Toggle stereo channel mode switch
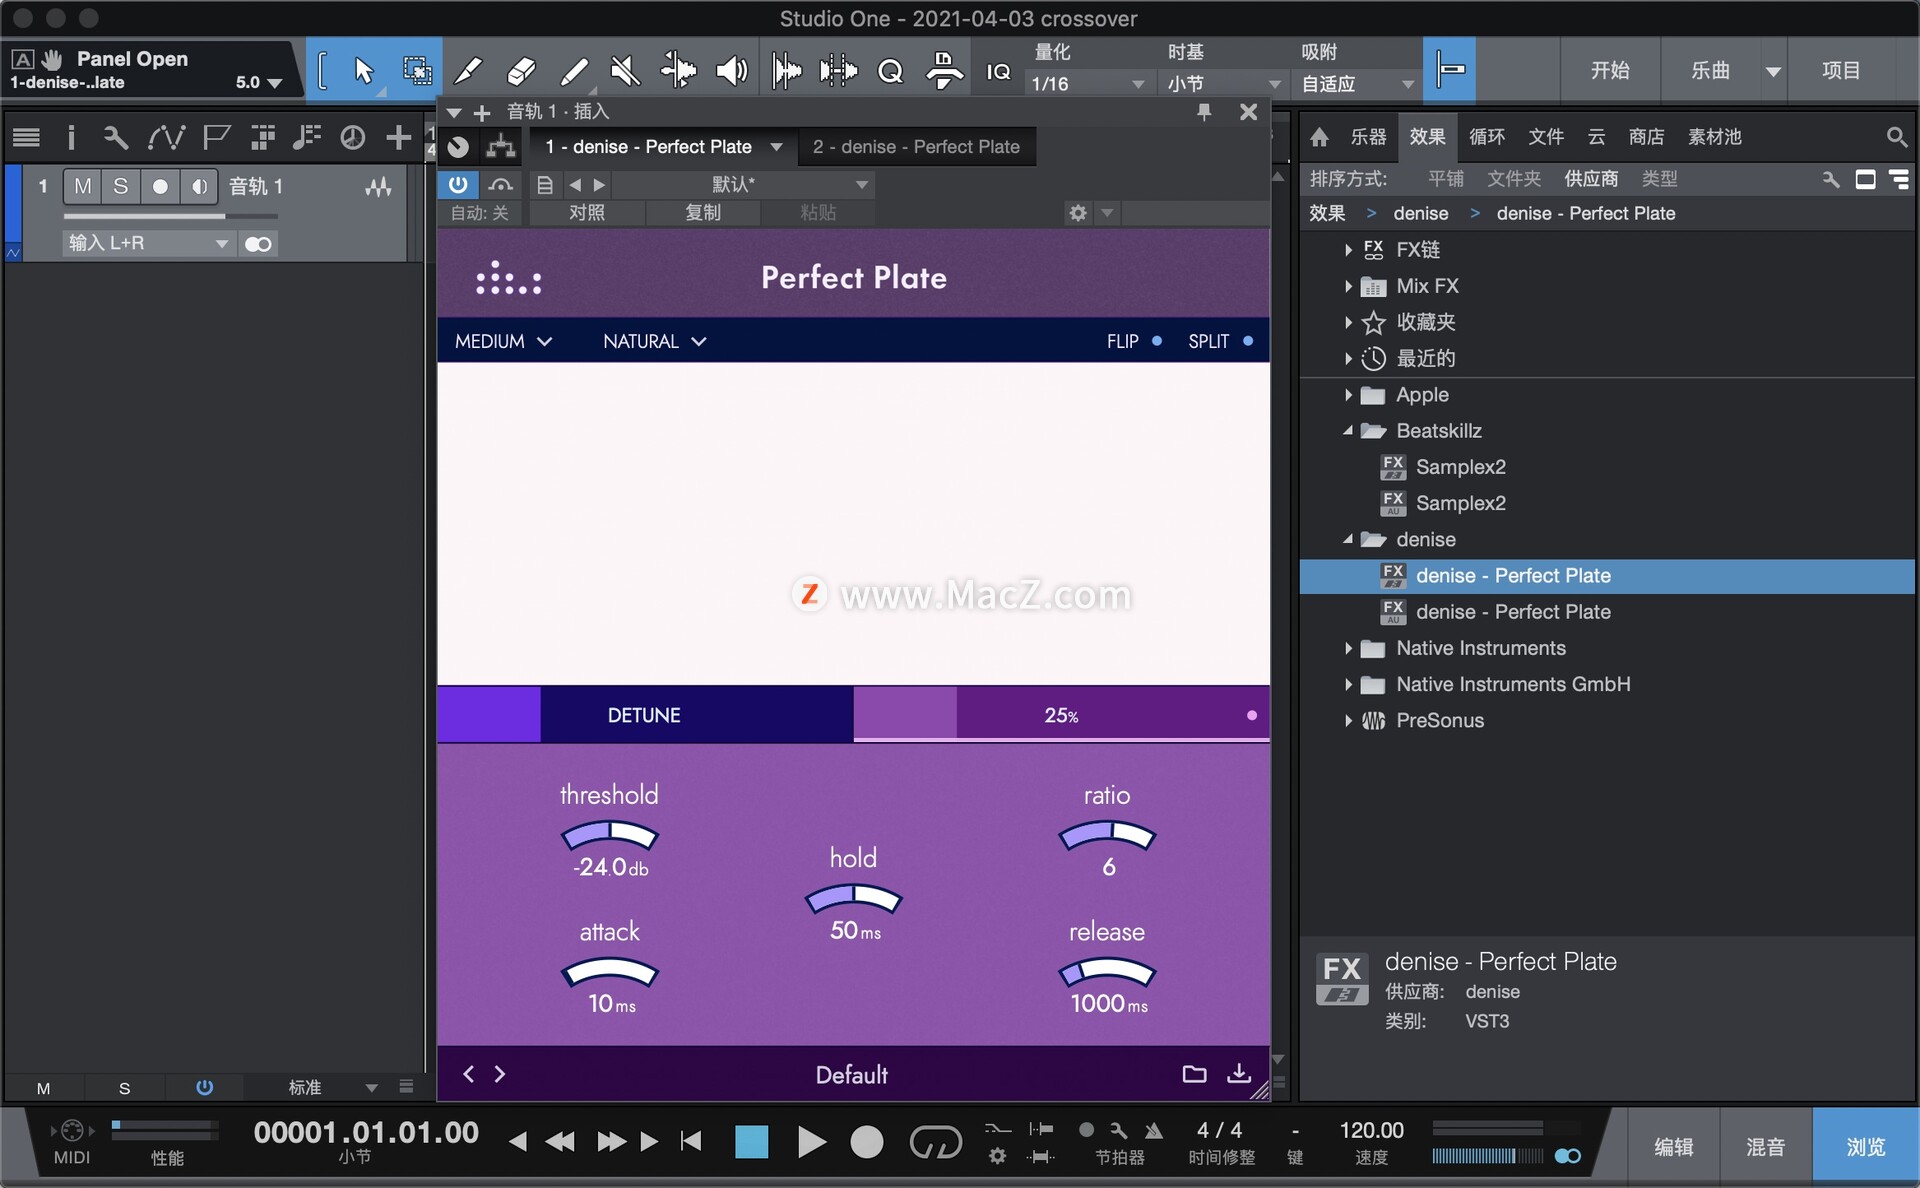1920x1188 pixels. [x=258, y=244]
